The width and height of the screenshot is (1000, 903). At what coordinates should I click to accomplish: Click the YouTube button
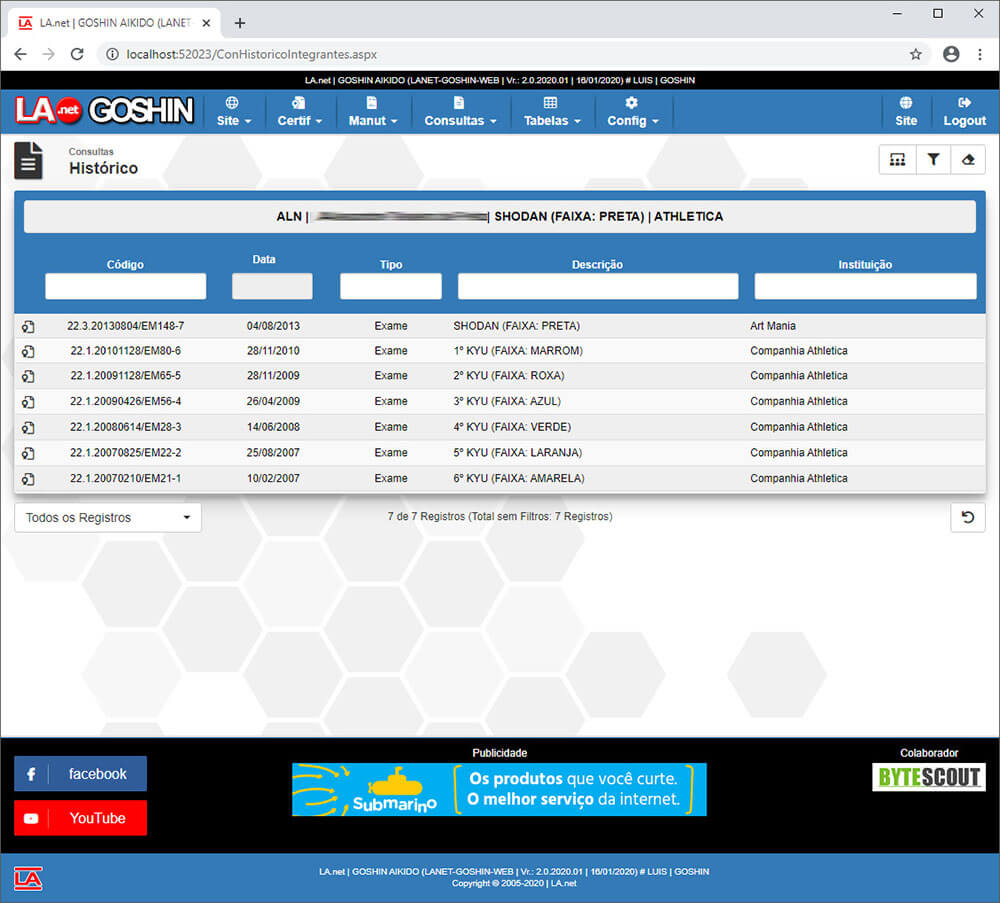80,818
